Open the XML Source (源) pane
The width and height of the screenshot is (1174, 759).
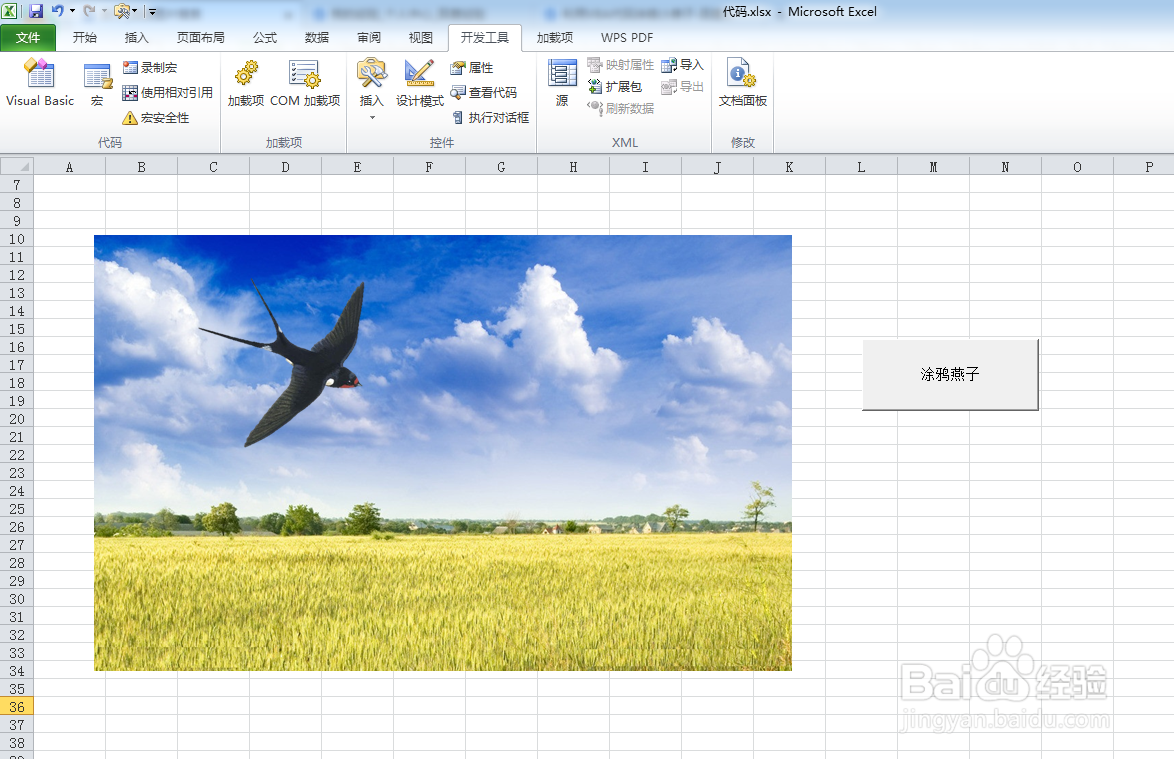[x=562, y=84]
